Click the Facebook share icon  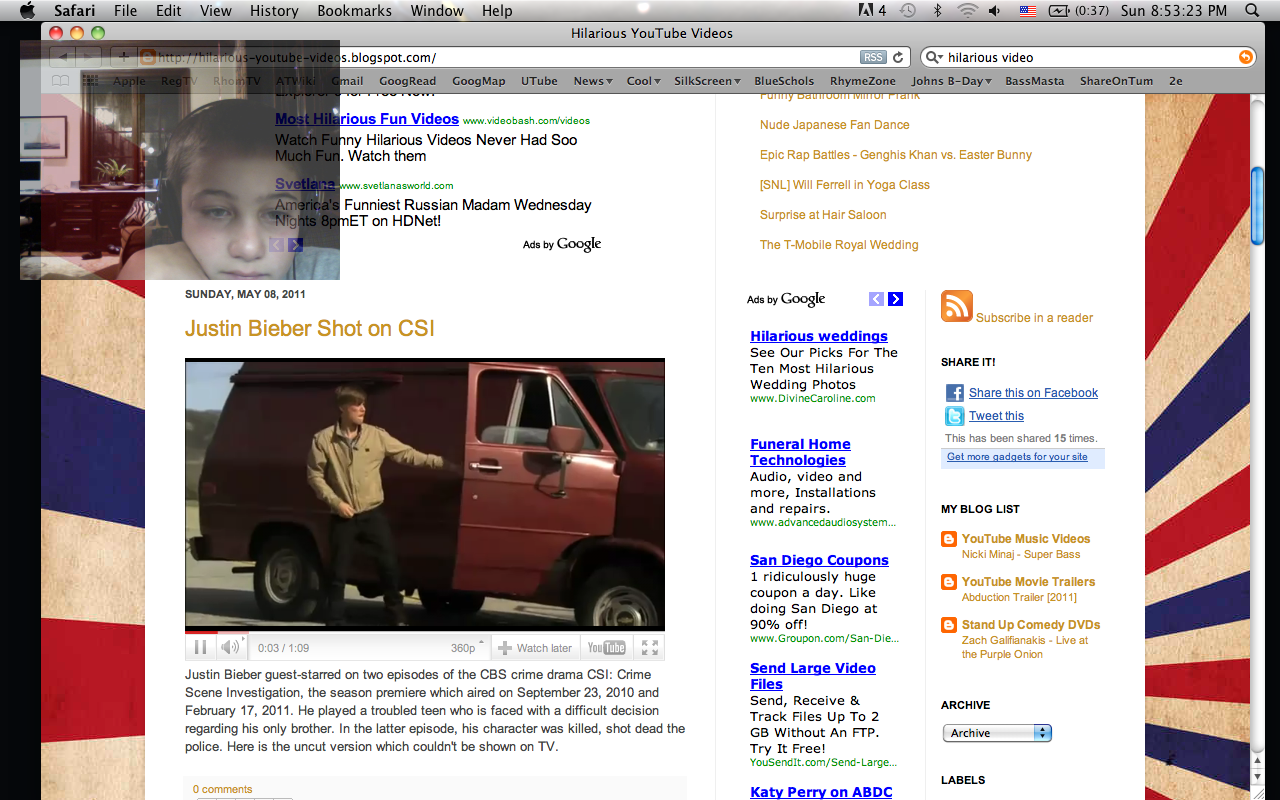click(954, 393)
